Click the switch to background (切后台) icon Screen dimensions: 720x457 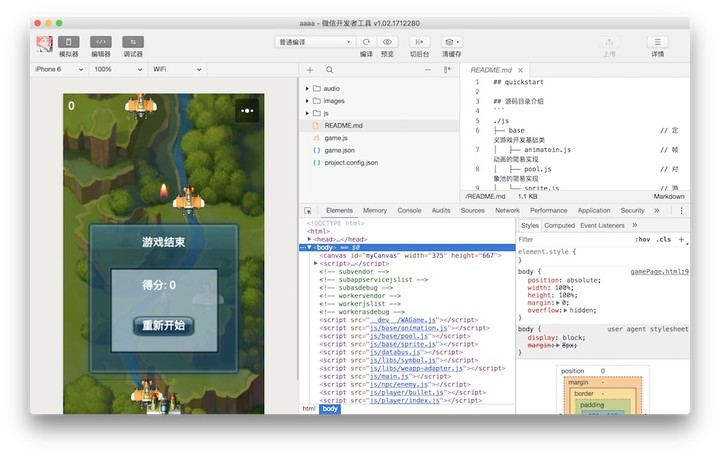coord(419,42)
